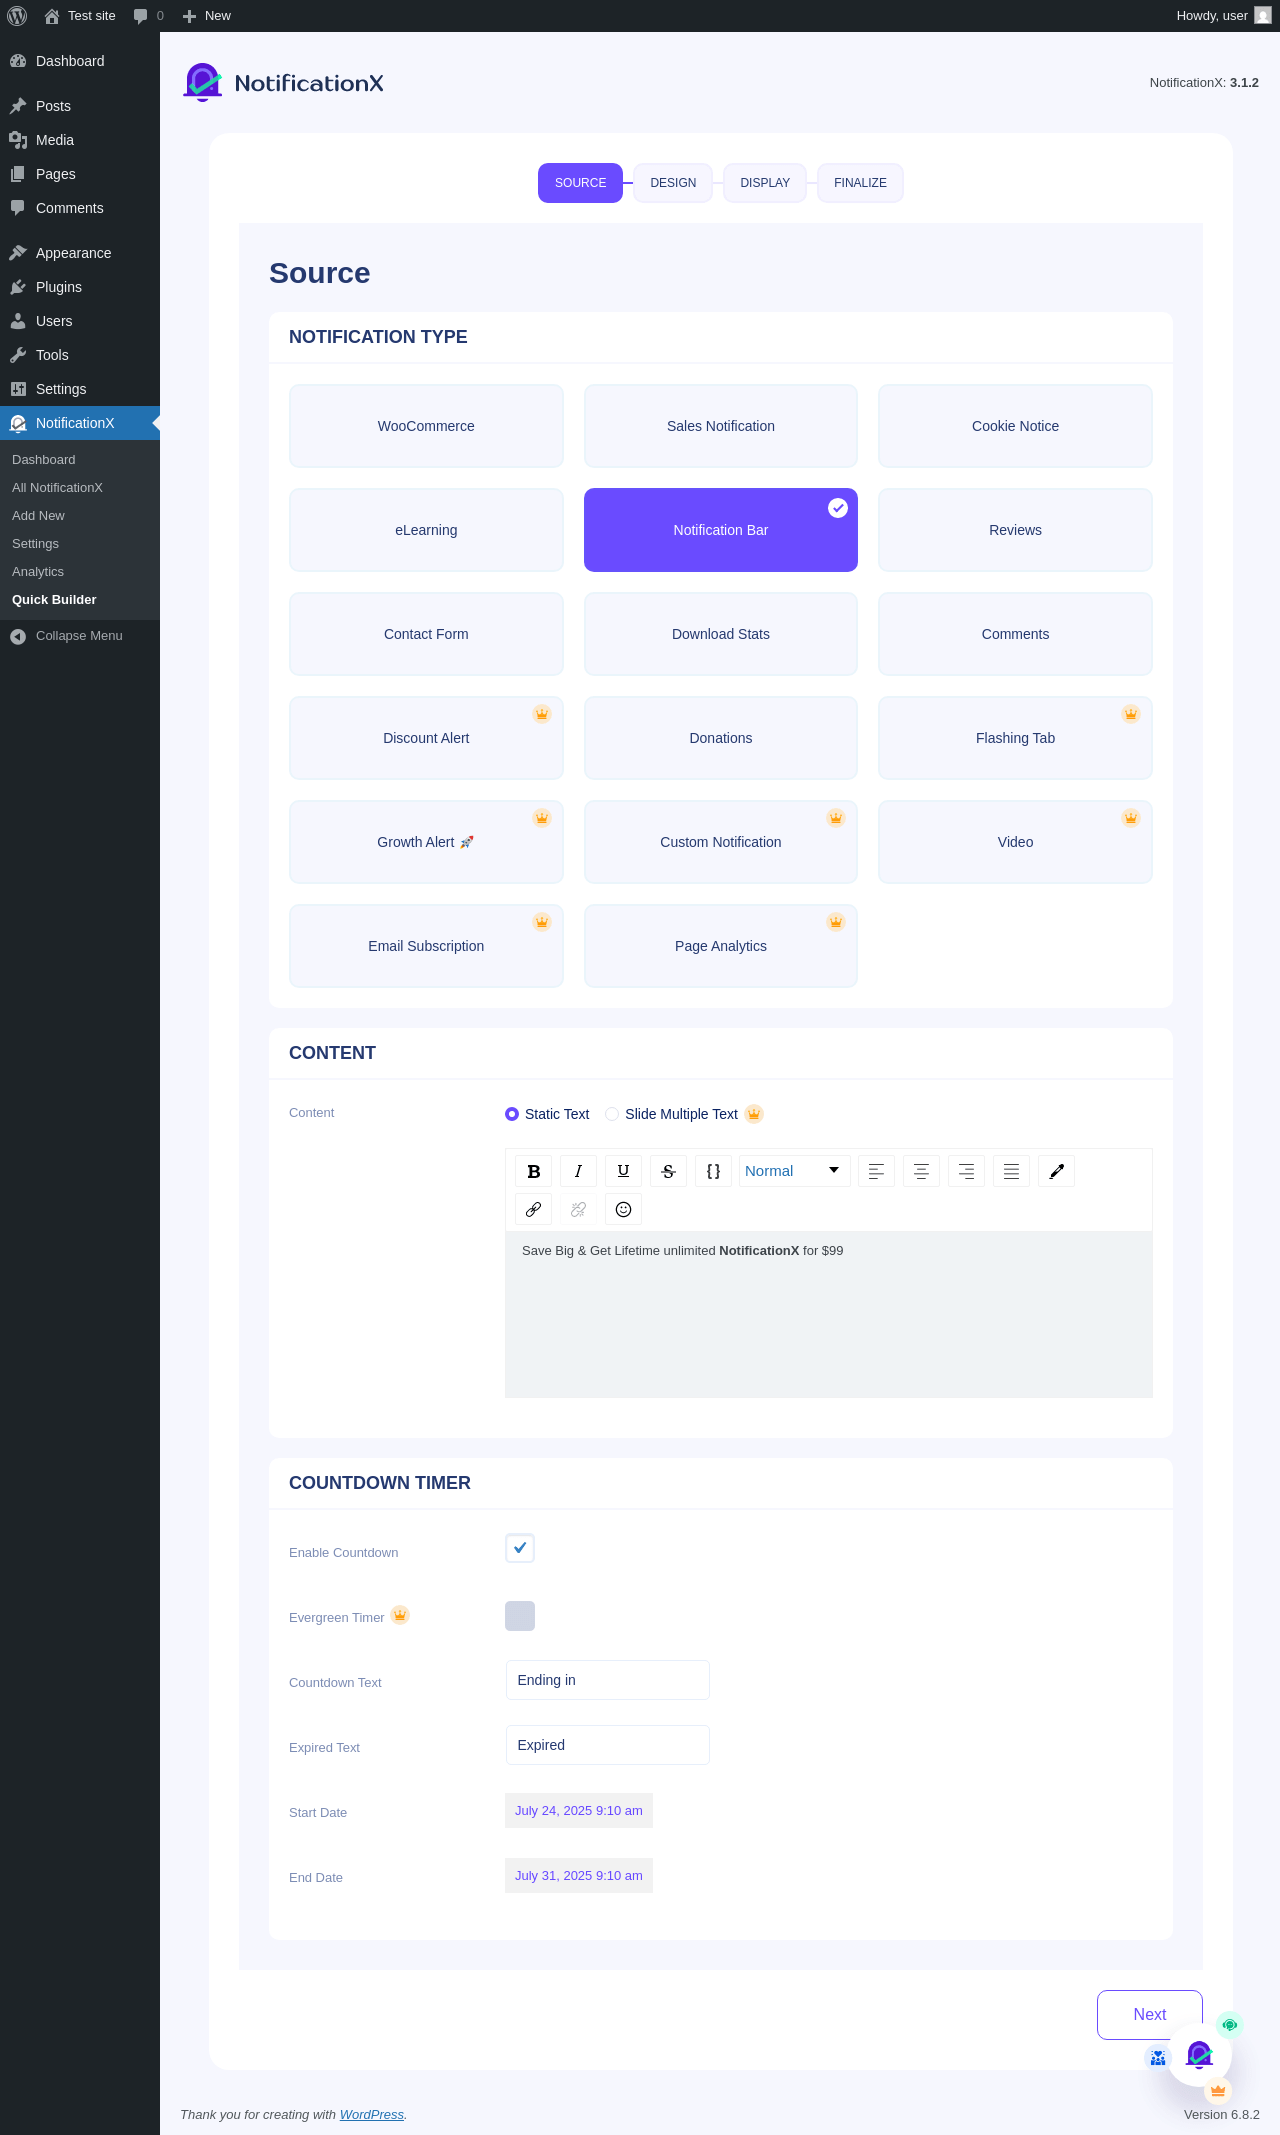1280x2135 pixels.
Task: Choose the eLearning notification type
Action: [x=426, y=530]
